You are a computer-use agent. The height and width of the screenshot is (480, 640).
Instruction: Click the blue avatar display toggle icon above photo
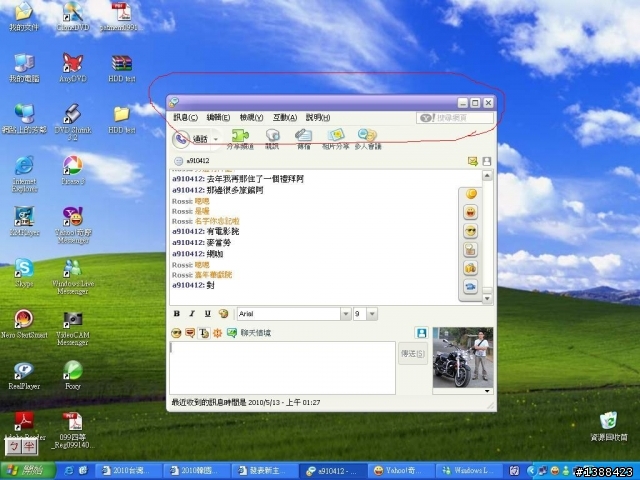pos(421,333)
